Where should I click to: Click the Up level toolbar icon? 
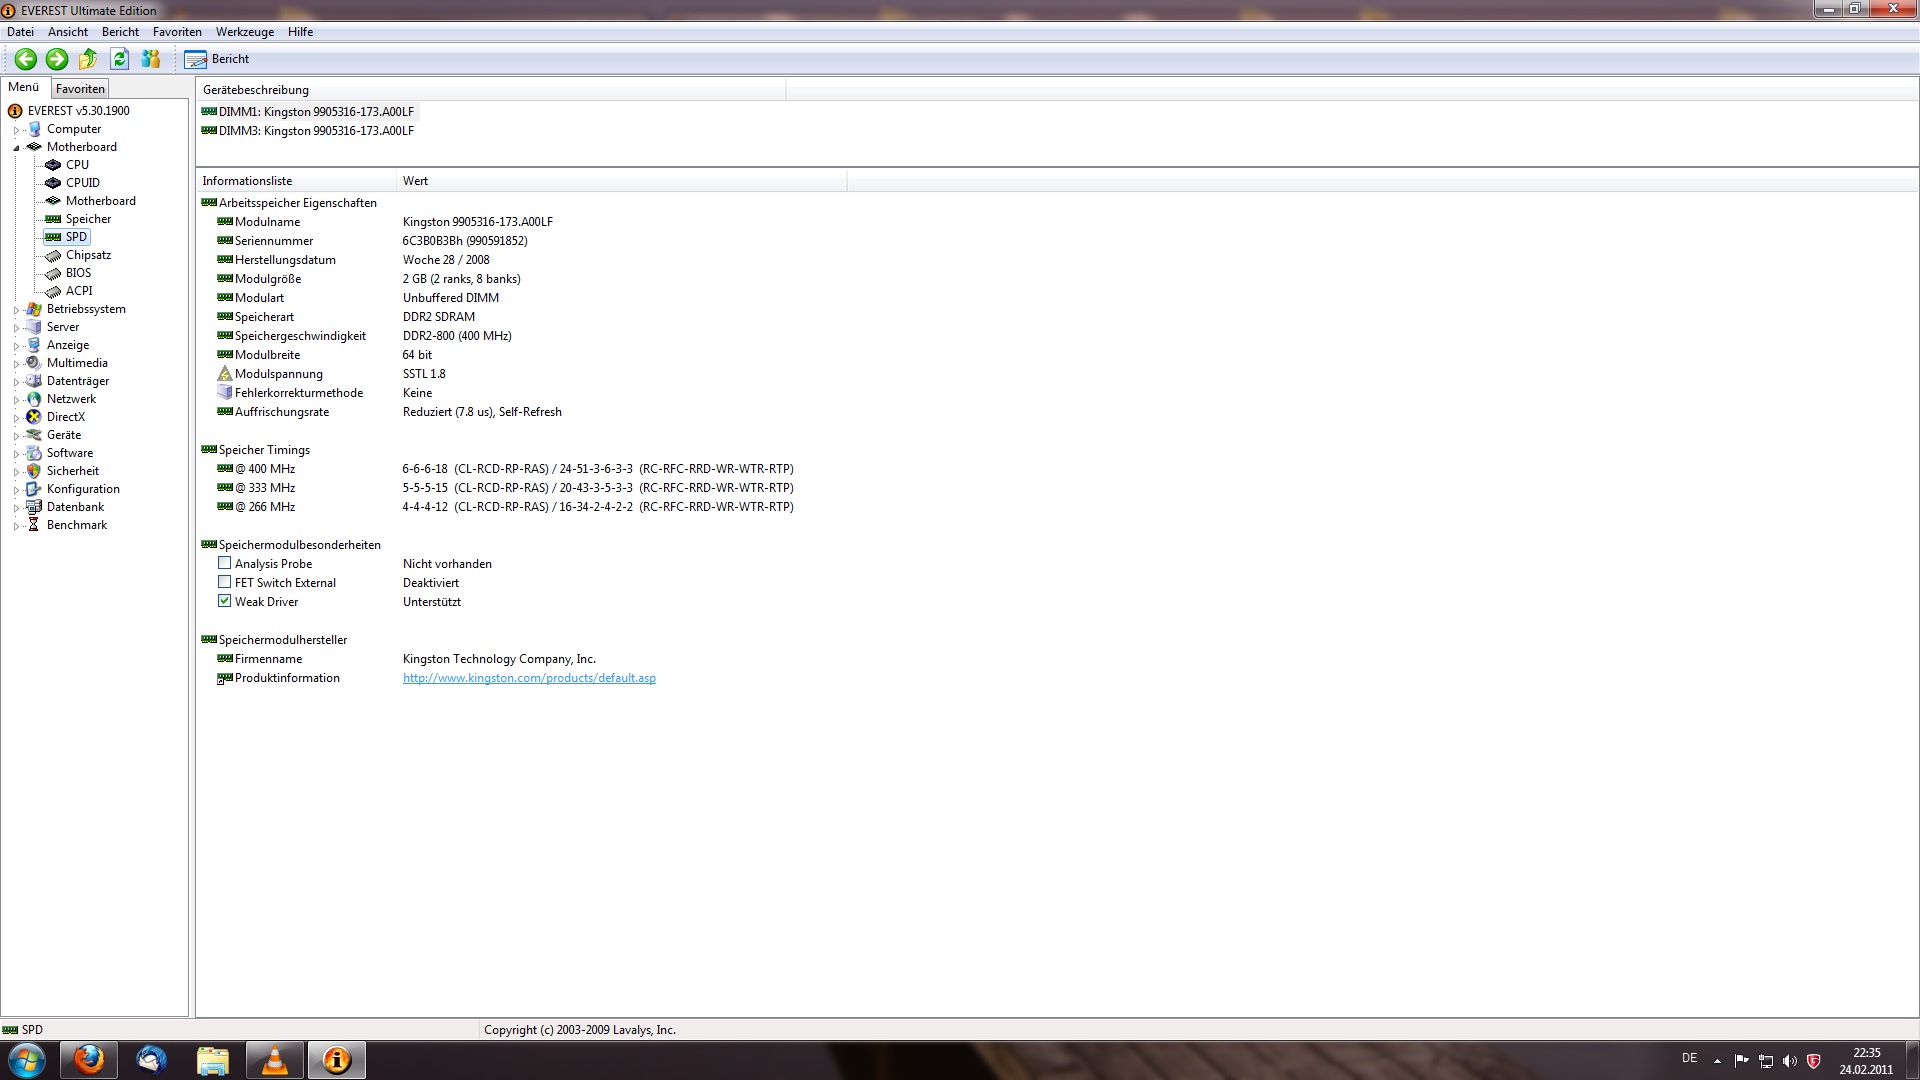[x=88, y=59]
